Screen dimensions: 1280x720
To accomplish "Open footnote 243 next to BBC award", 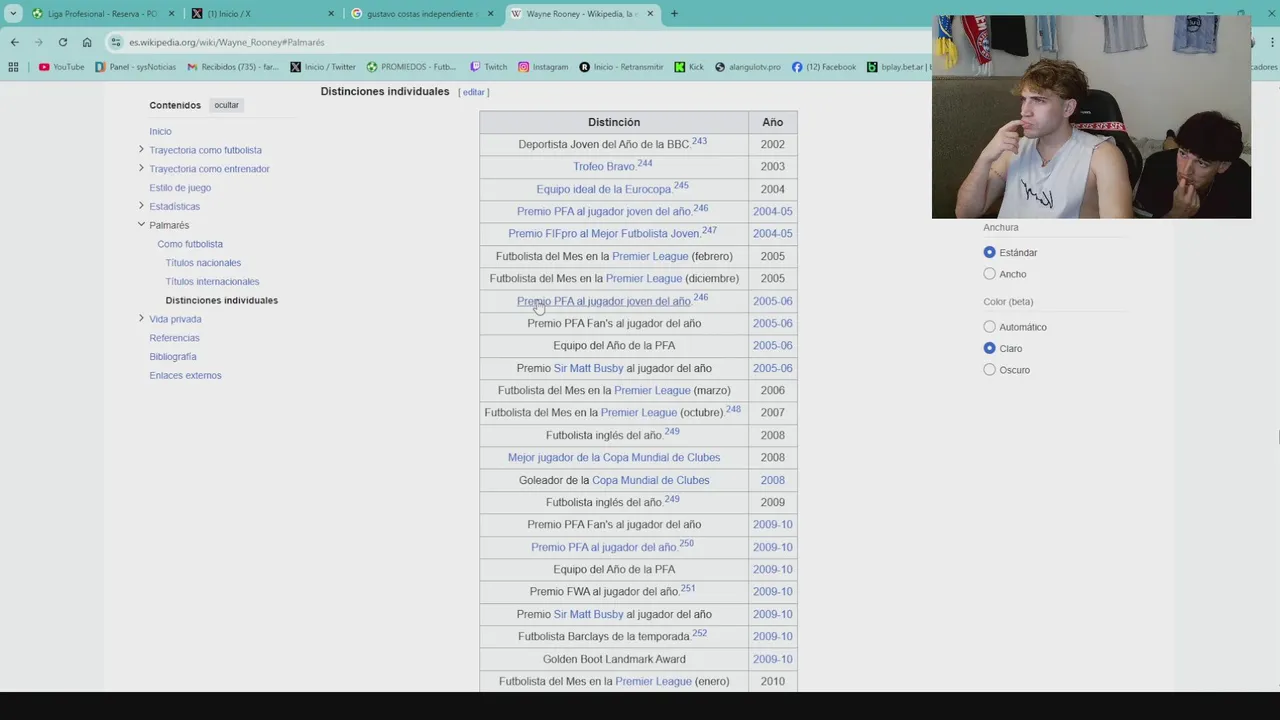I will (699, 141).
